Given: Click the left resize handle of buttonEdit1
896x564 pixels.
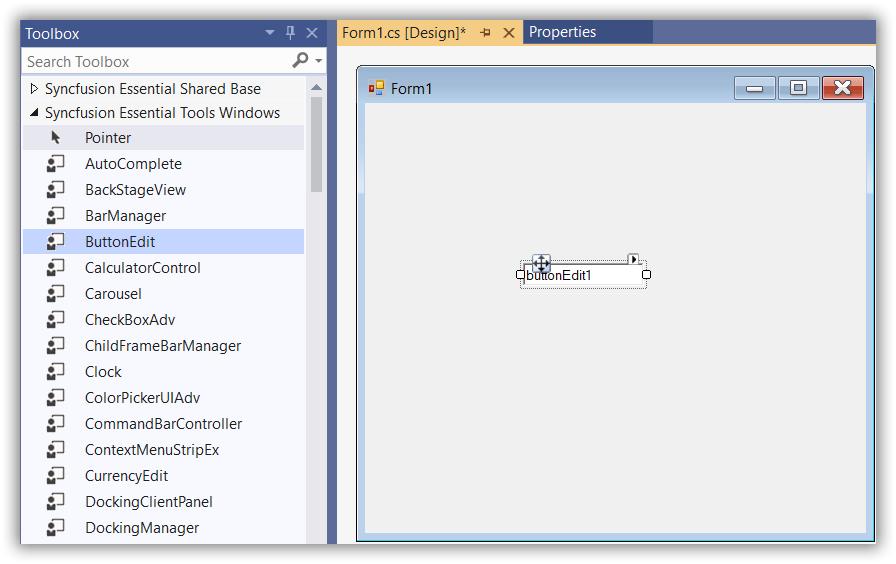Looking at the screenshot, I should [520, 275].
